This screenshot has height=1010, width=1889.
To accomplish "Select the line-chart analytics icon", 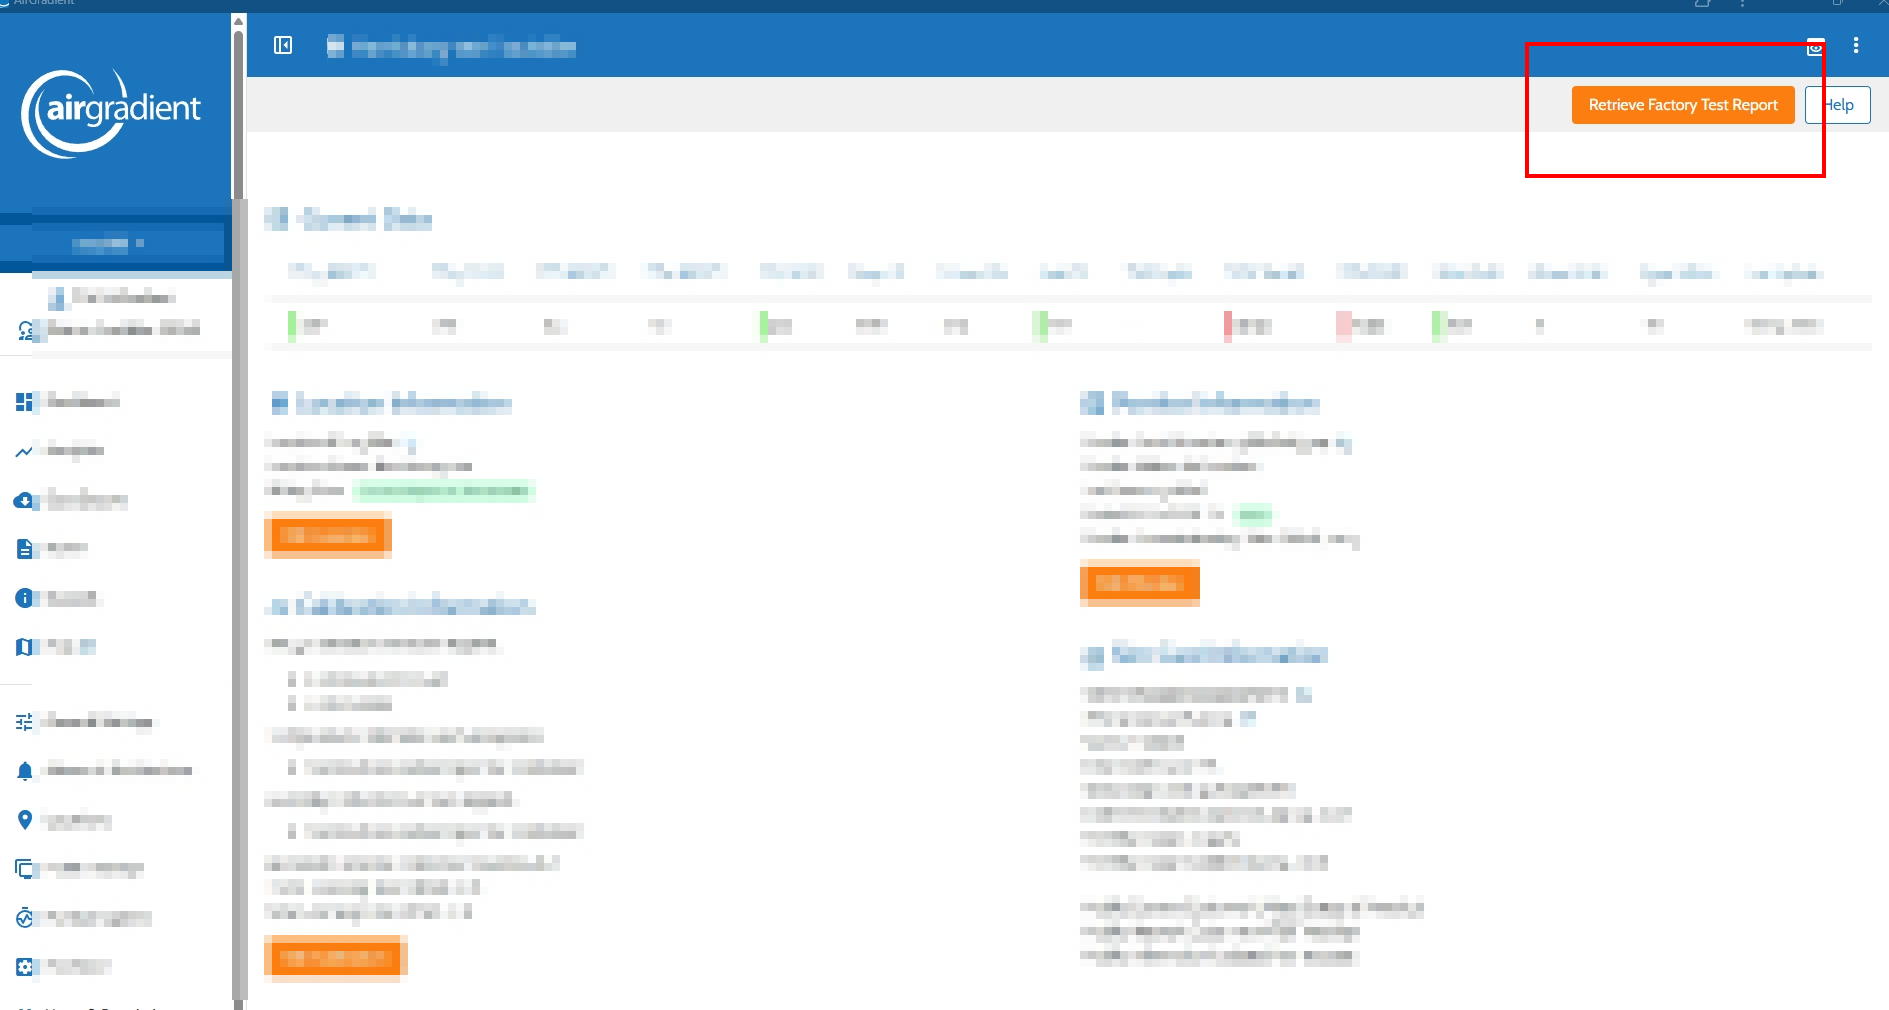I will pyautogui.click(x=24, y=451).
